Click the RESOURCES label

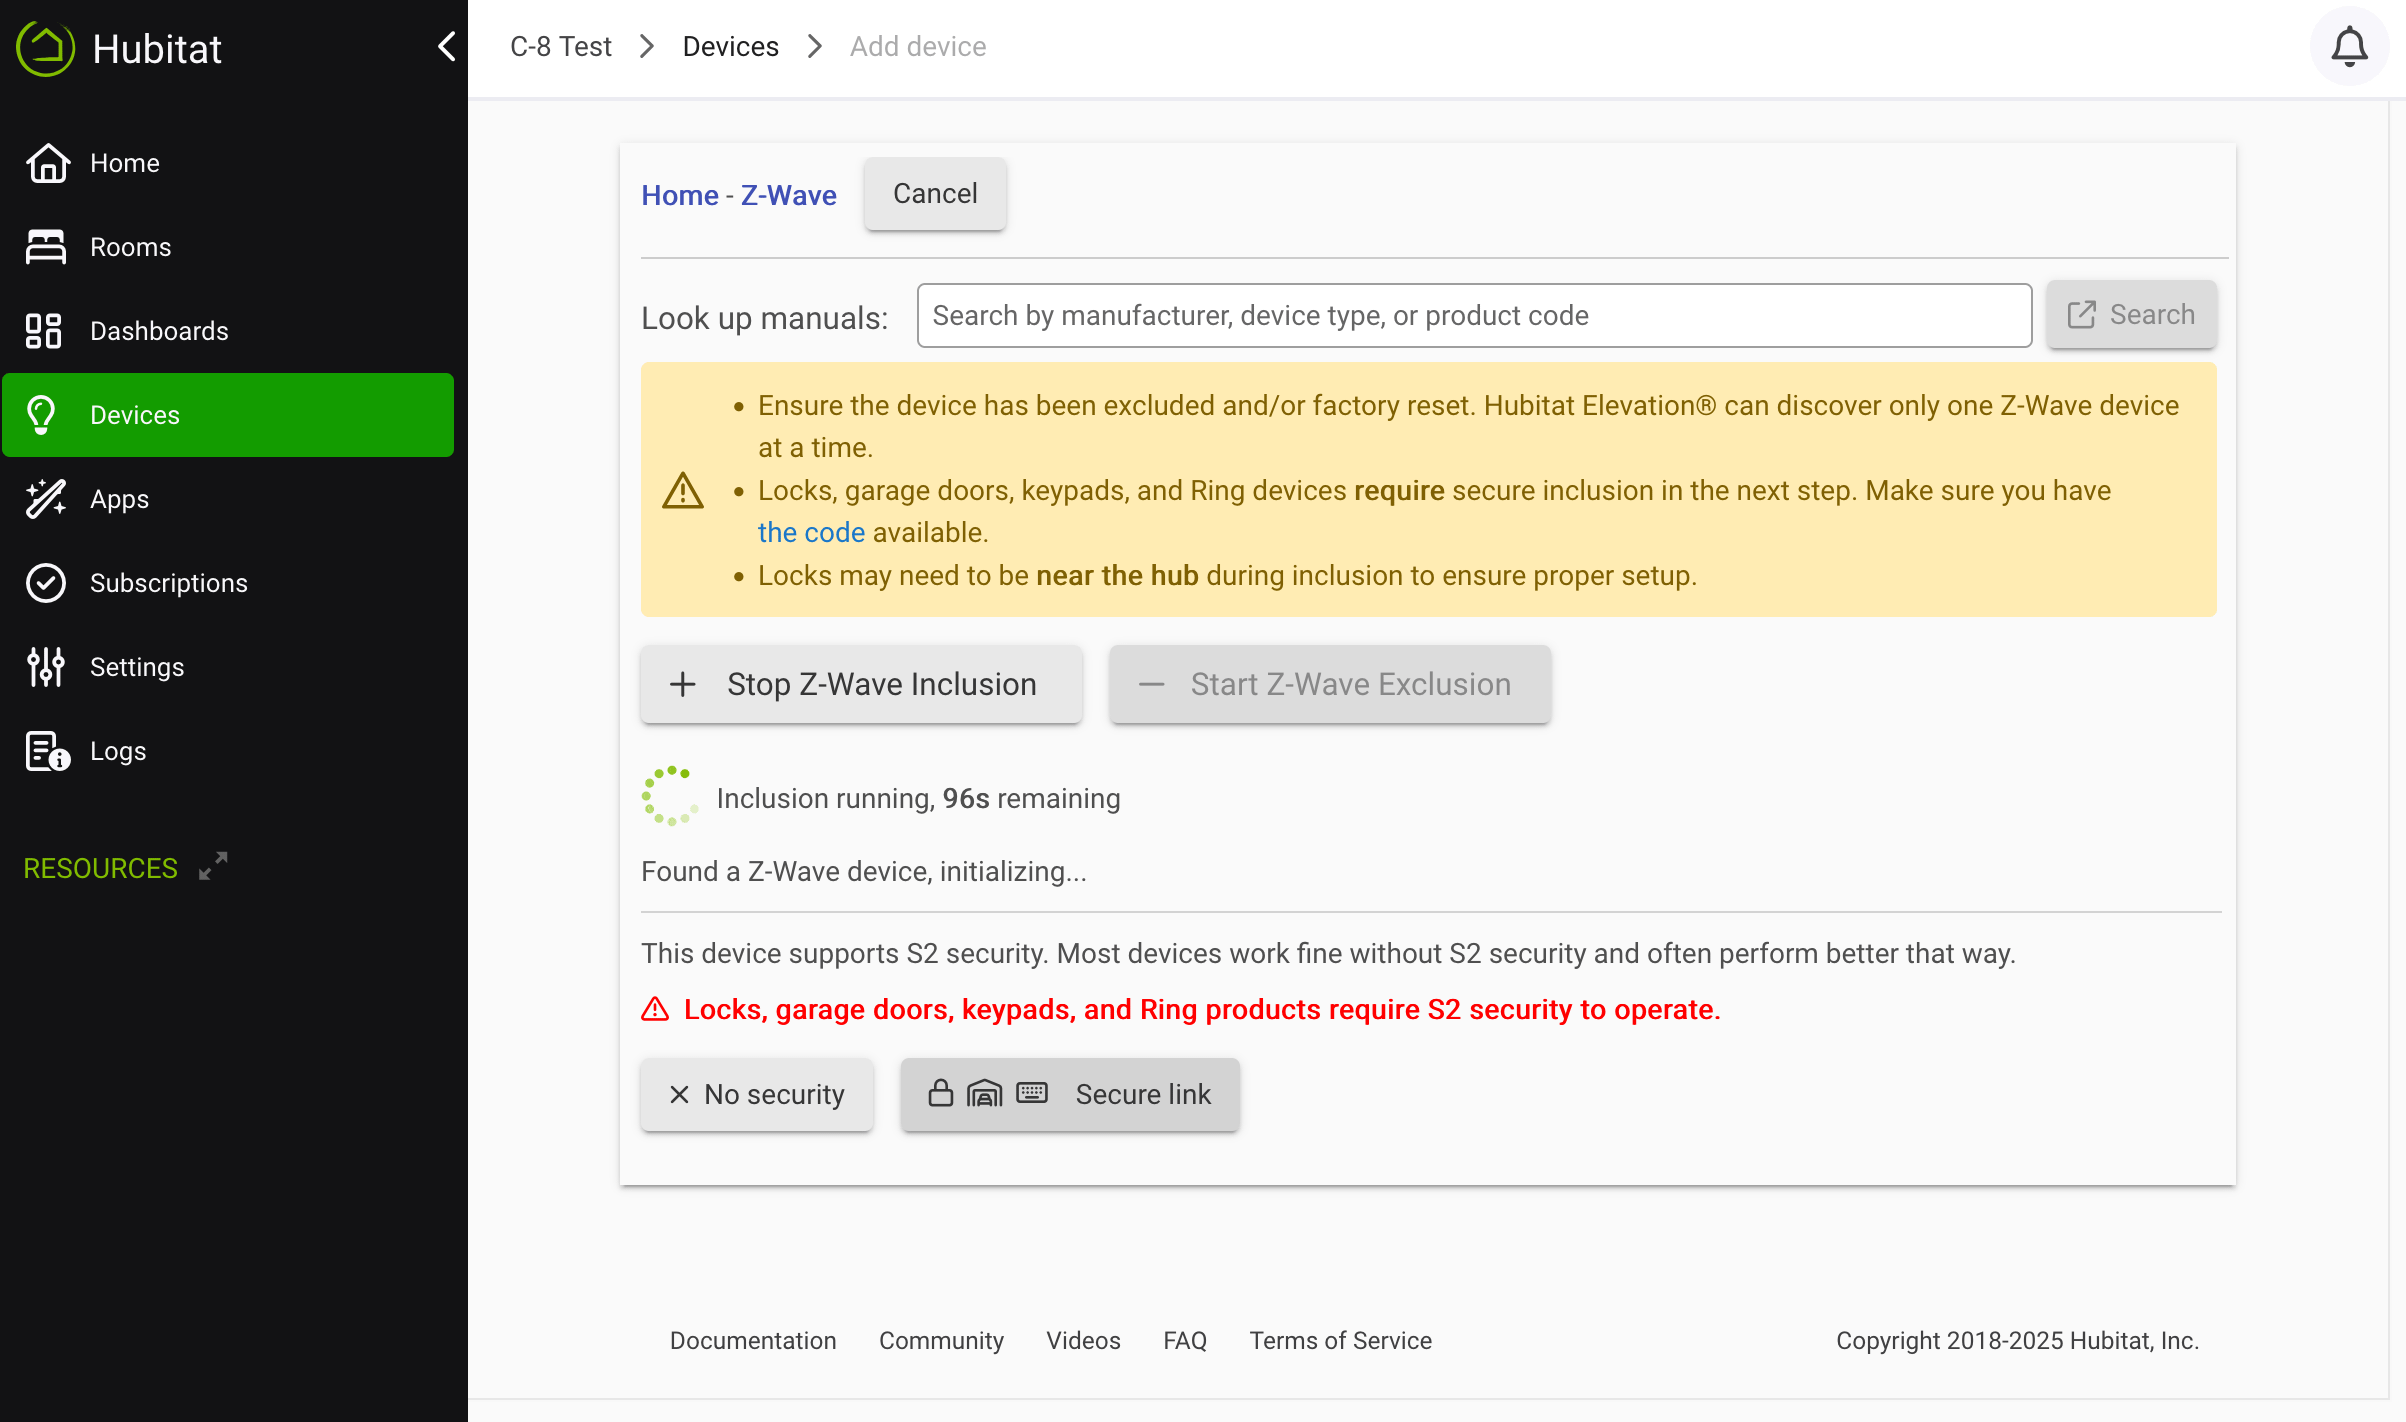pos(100,868)
